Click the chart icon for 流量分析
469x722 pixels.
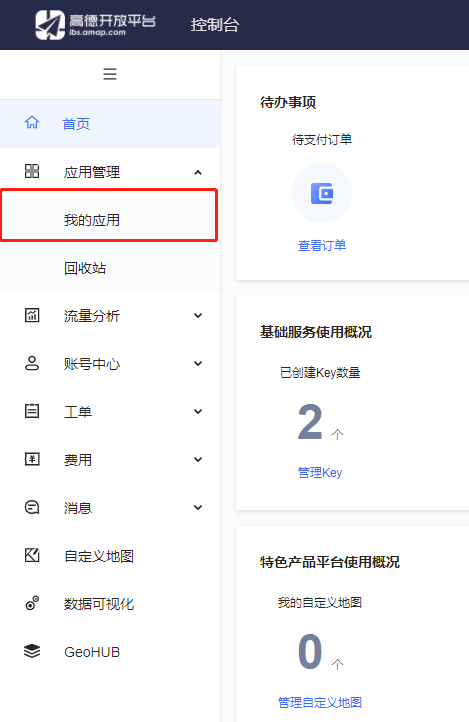[32, 315]
